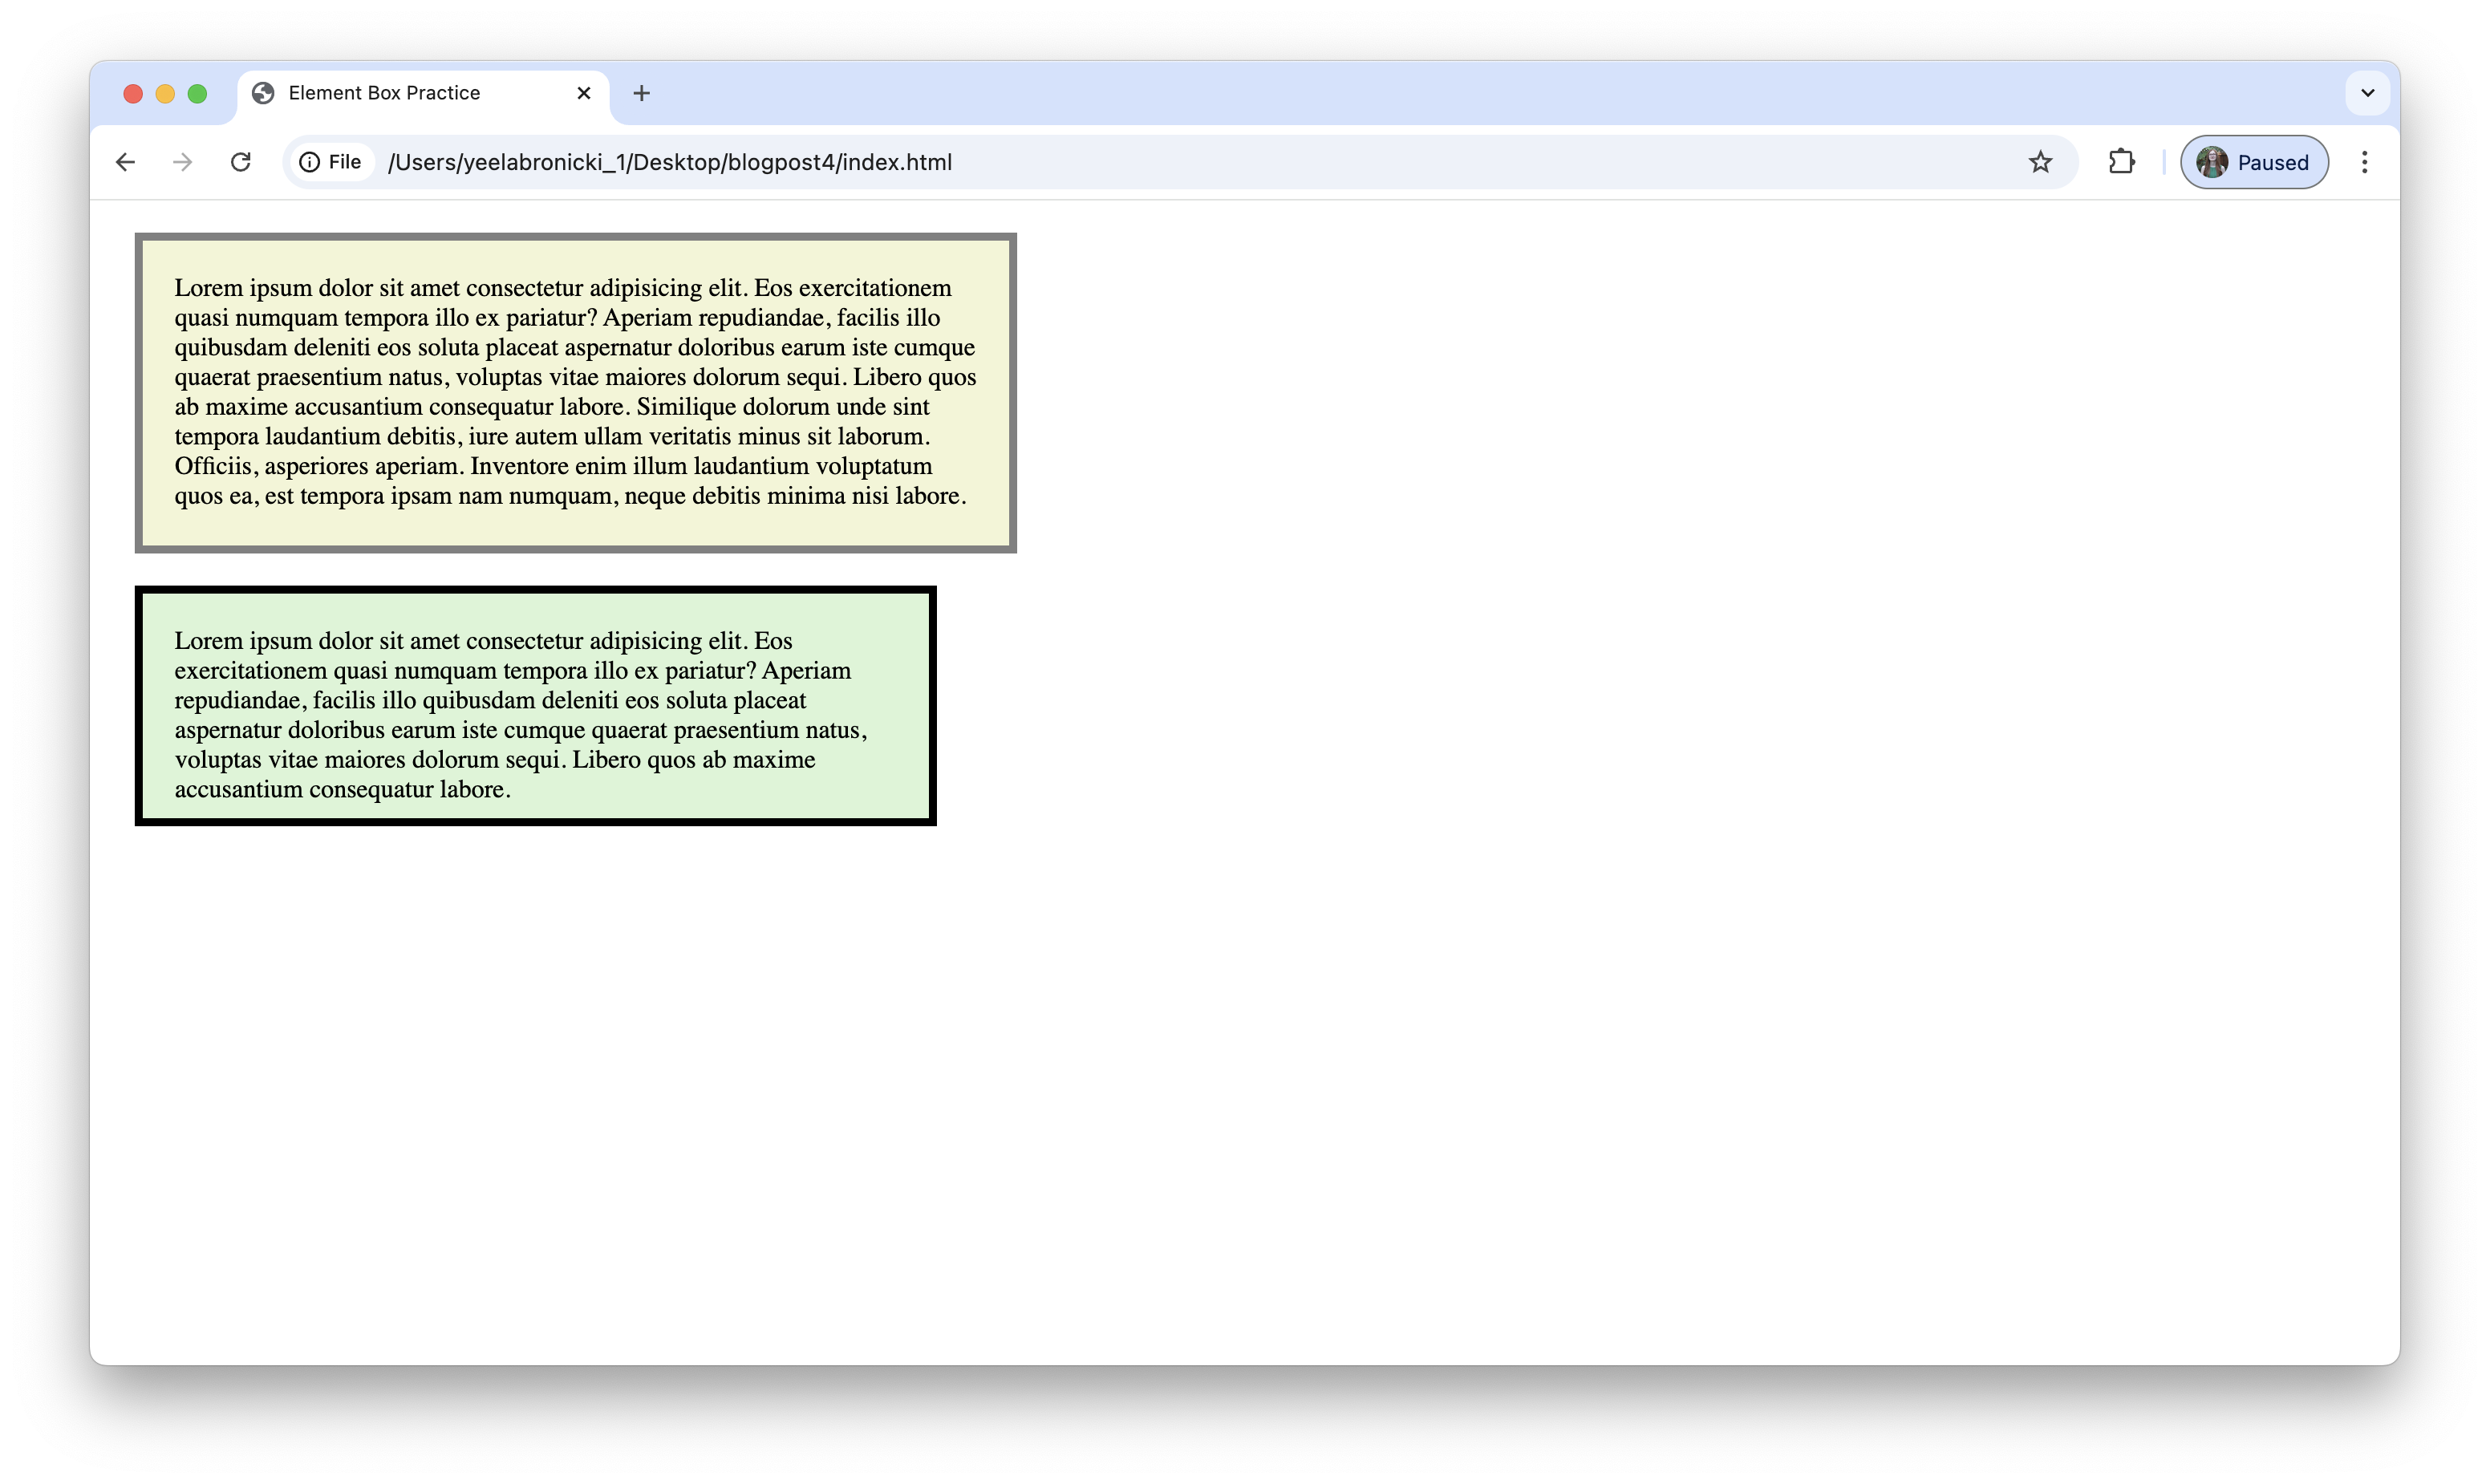Open the Extensions puzzle icon
The height and width of the screenshot is (1484, 2490).
pos(2121,162)
